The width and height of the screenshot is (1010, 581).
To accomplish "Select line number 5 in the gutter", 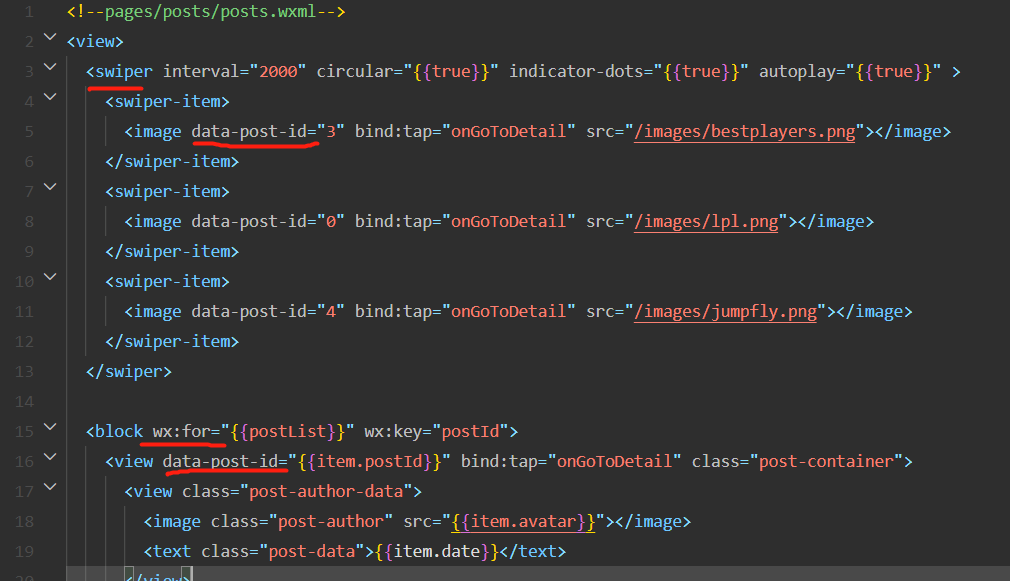I will [29, 132].
